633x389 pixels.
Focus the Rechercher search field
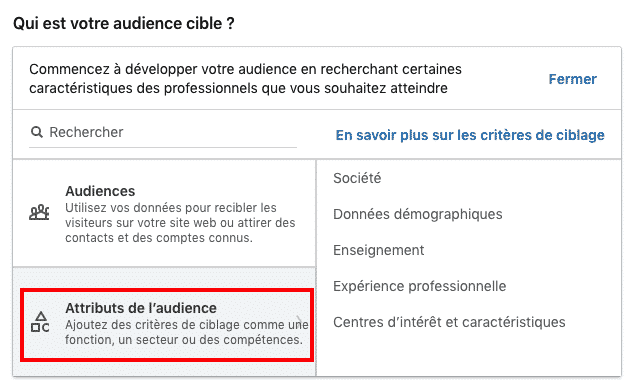[163, 133]
